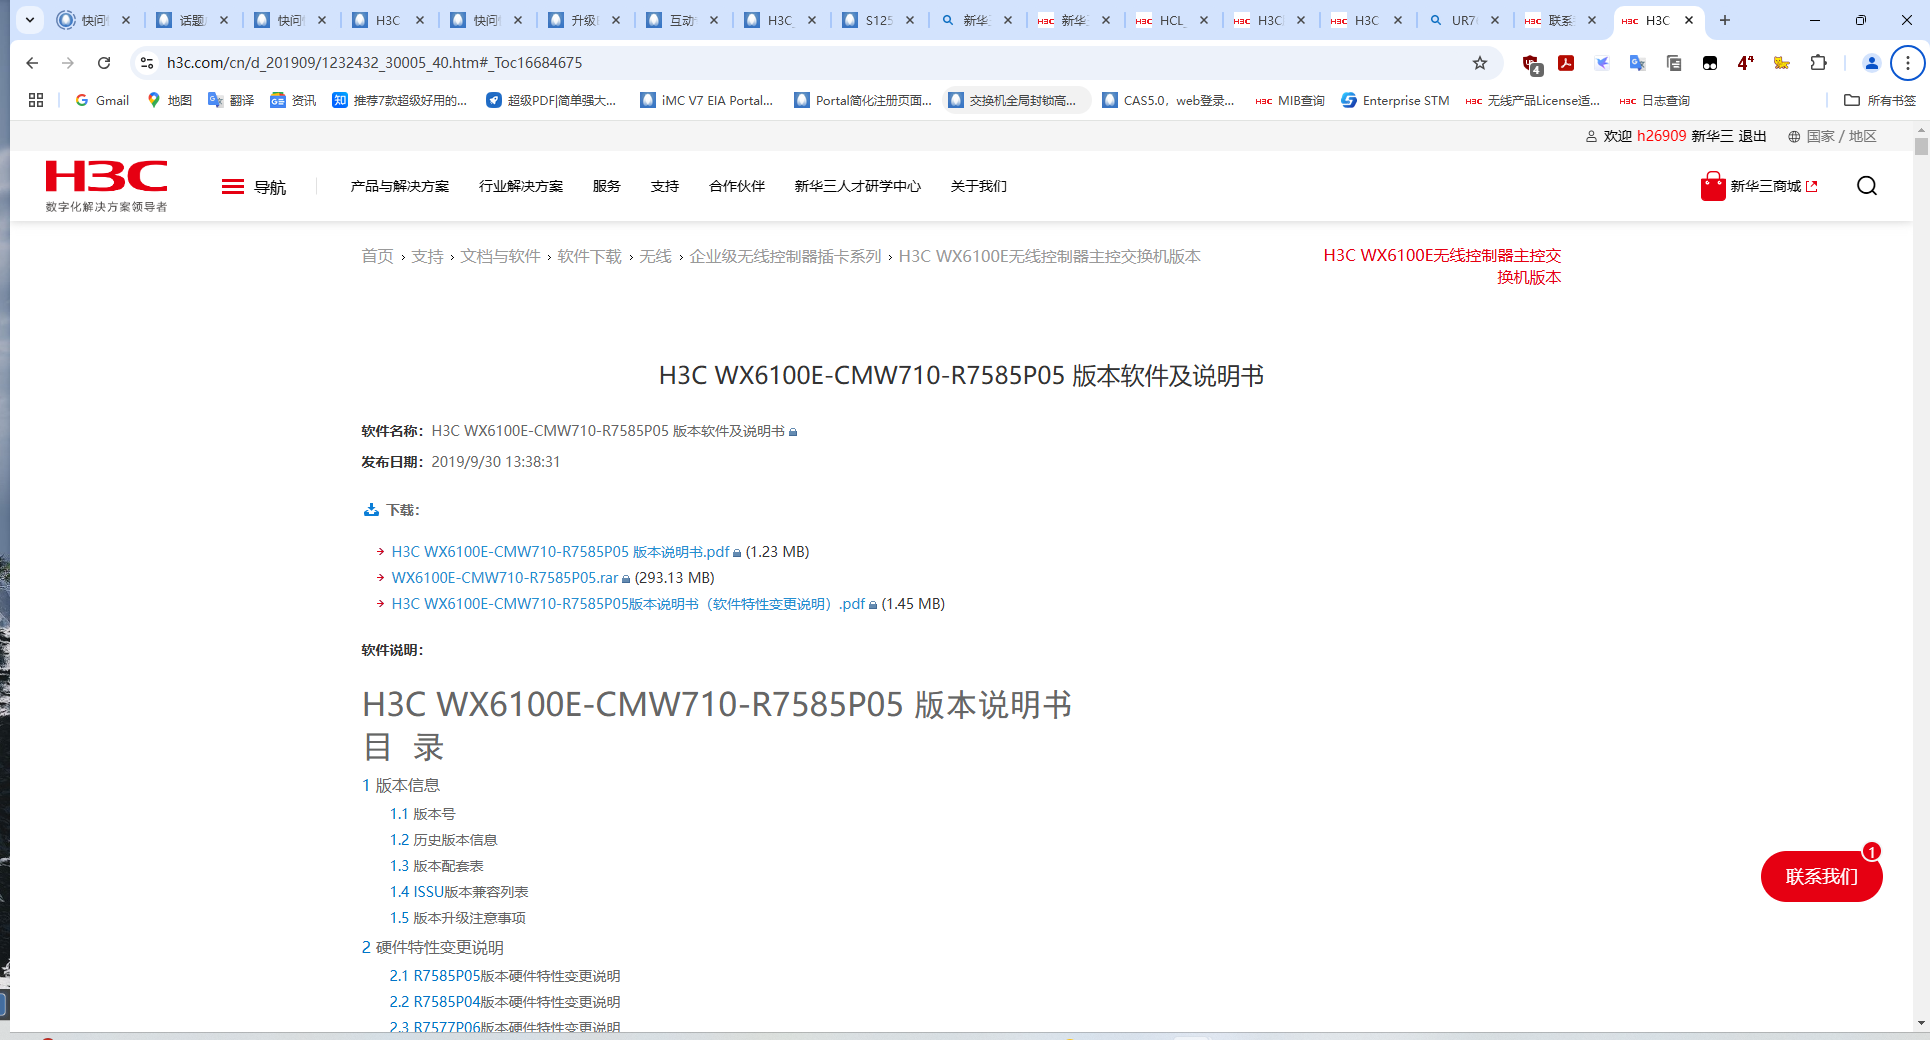Open the Enterprise STM bookmark
The width and height of the screenshot is (1930, 1040).
1395,100
